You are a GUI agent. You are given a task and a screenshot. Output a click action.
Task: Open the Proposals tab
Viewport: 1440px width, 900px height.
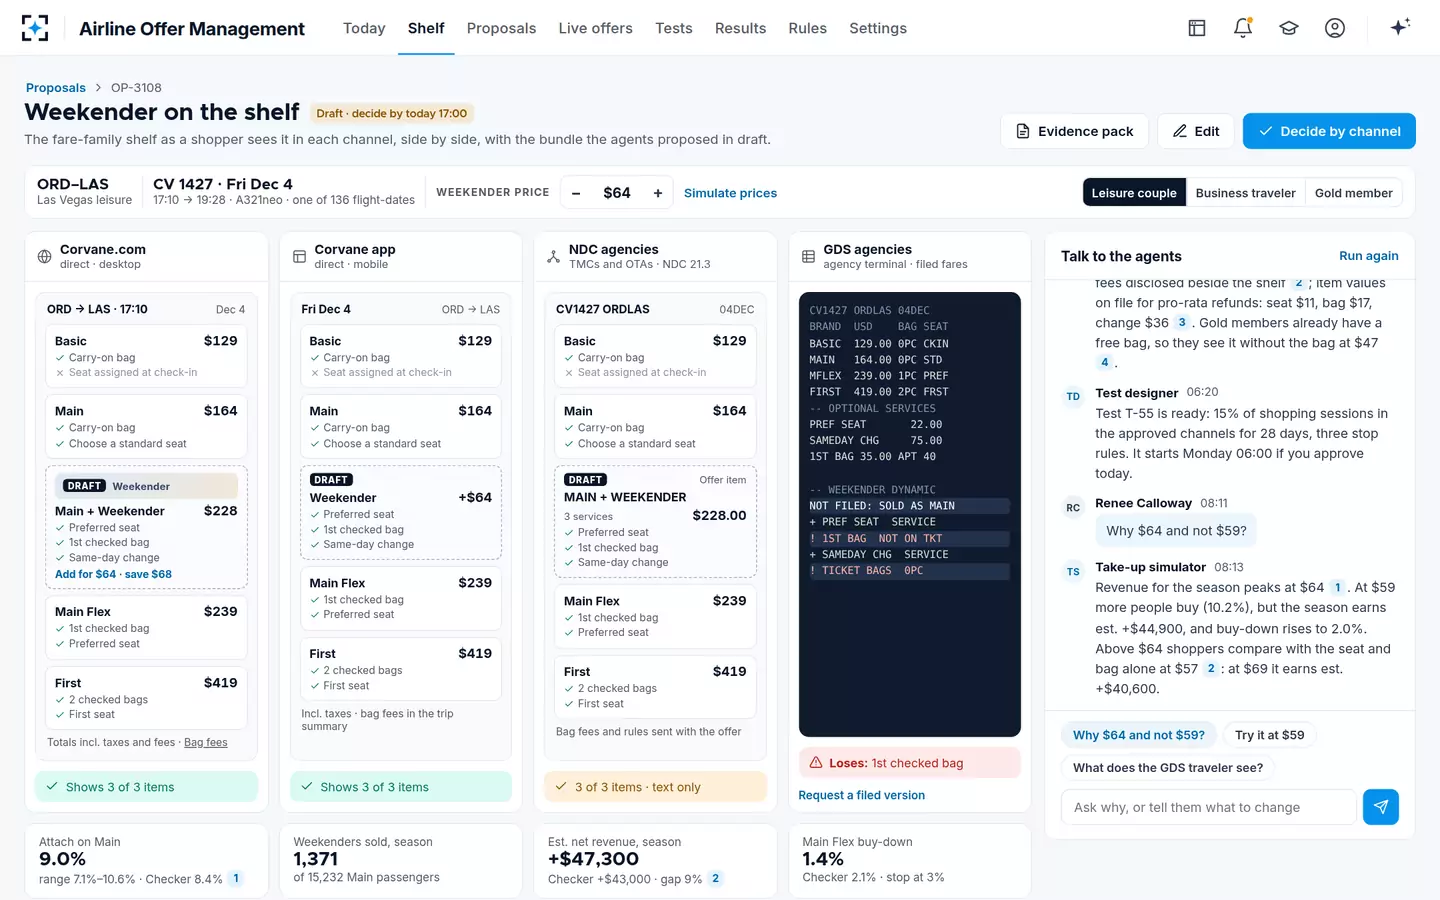[x=501, y=28]
